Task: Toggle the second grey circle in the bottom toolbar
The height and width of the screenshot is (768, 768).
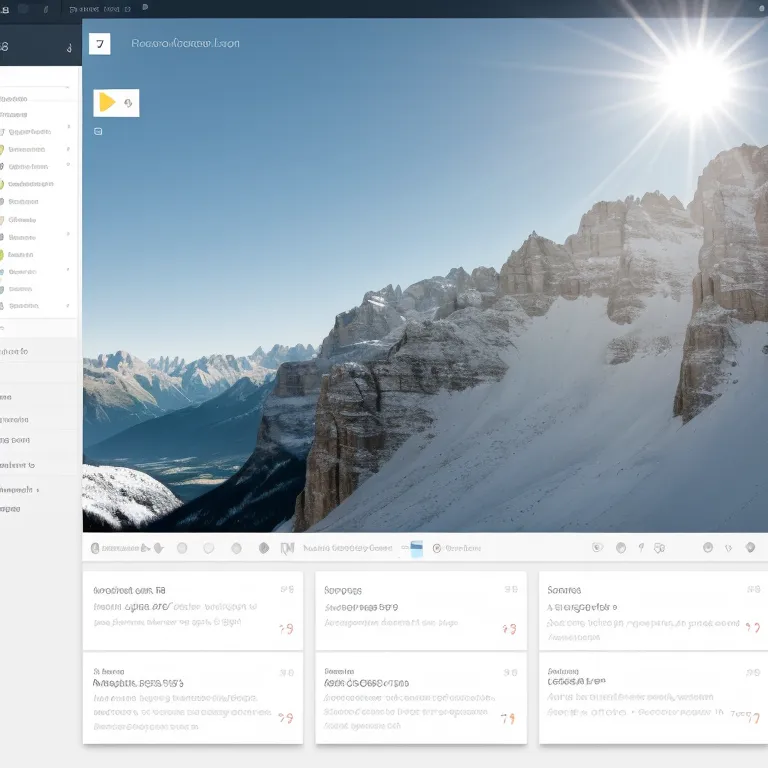Action: (209, 548)
